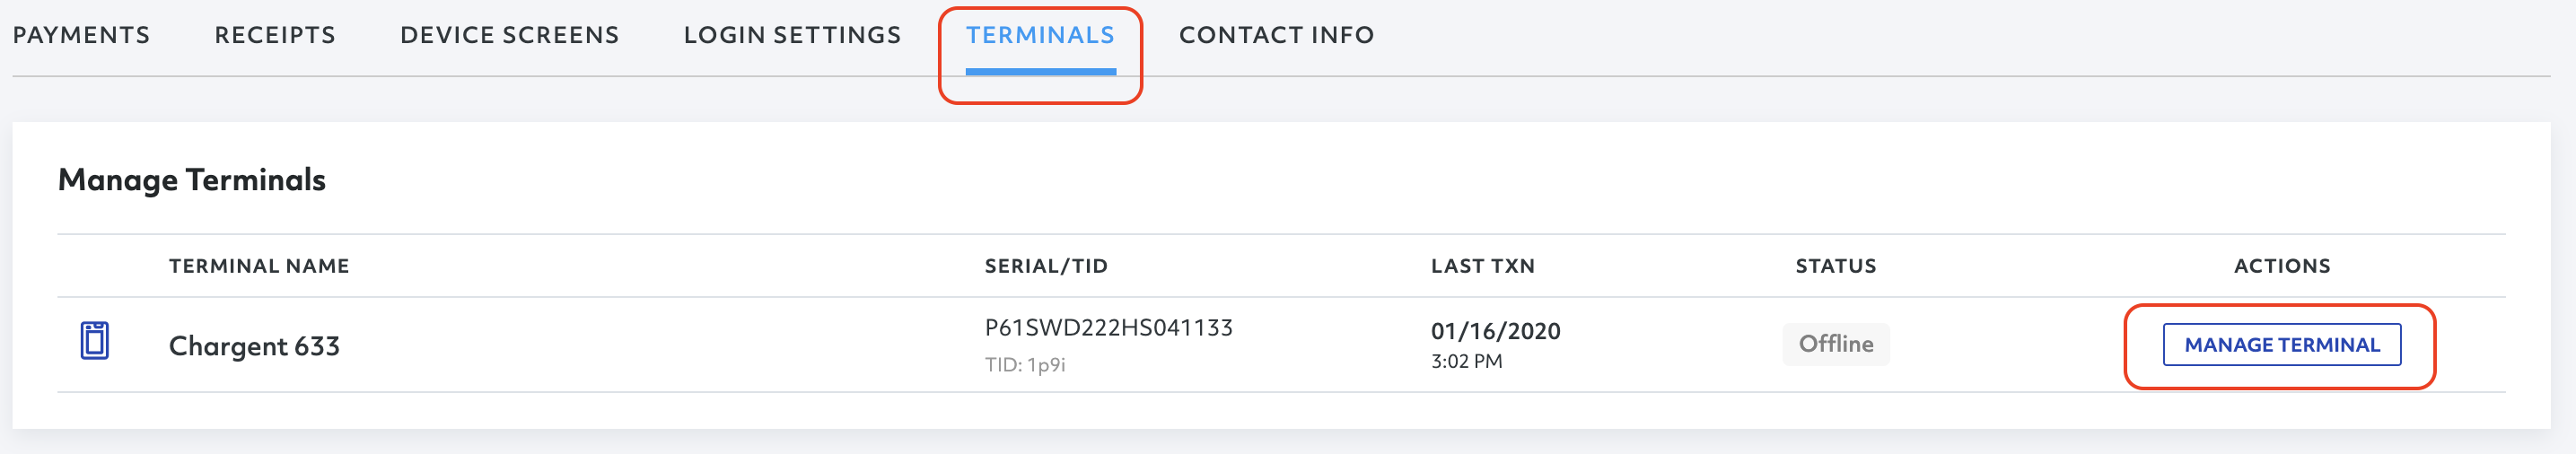This screenshot has height=454, width=2576.
Task: Click the TID 1p9i text
Action: [1025, 365]
